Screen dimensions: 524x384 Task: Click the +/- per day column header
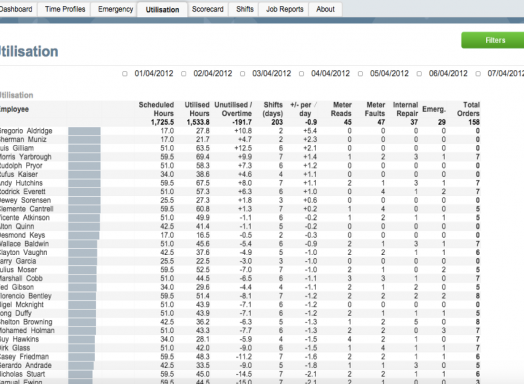[x=303, y=109]
